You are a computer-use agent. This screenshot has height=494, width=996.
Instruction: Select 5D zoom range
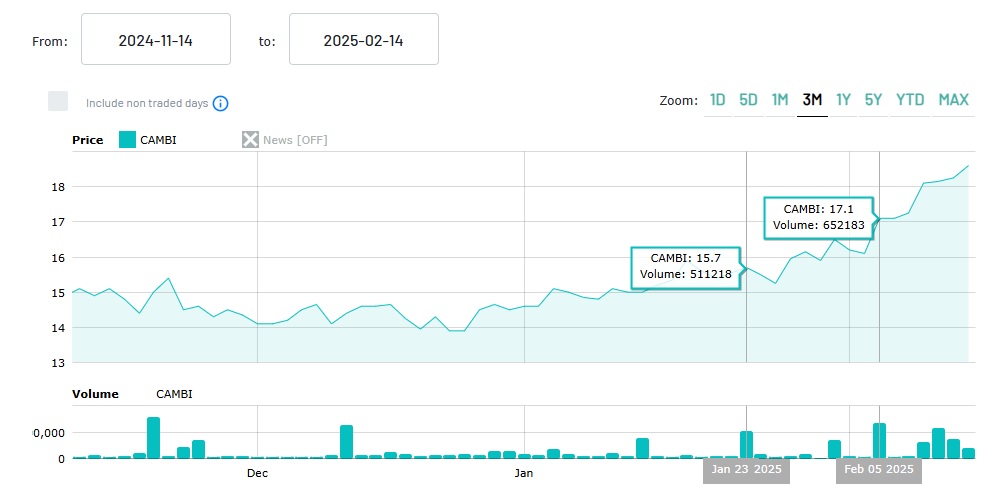(x=748, y=100)
